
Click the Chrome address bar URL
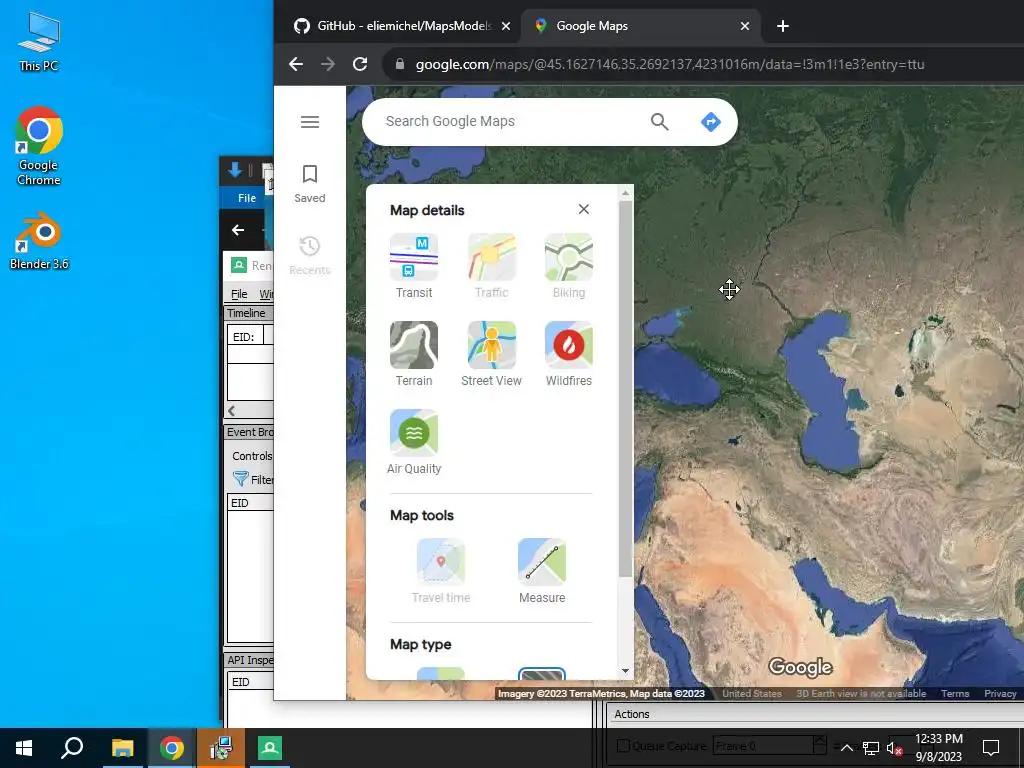pos(670,64)
